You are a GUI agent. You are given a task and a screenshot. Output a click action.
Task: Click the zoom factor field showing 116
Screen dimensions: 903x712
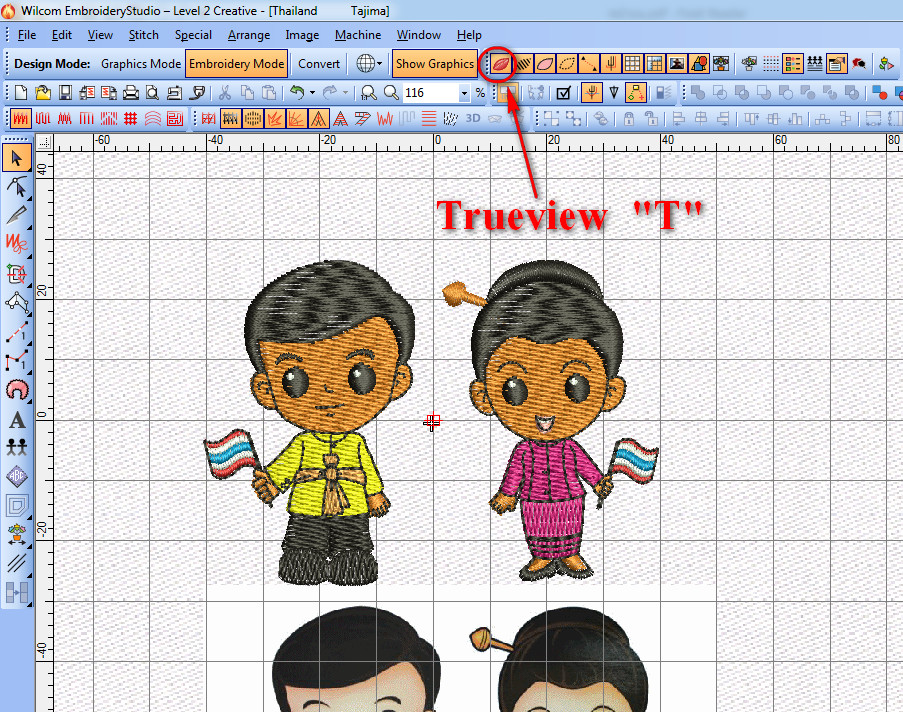click(x=430, y=93)
